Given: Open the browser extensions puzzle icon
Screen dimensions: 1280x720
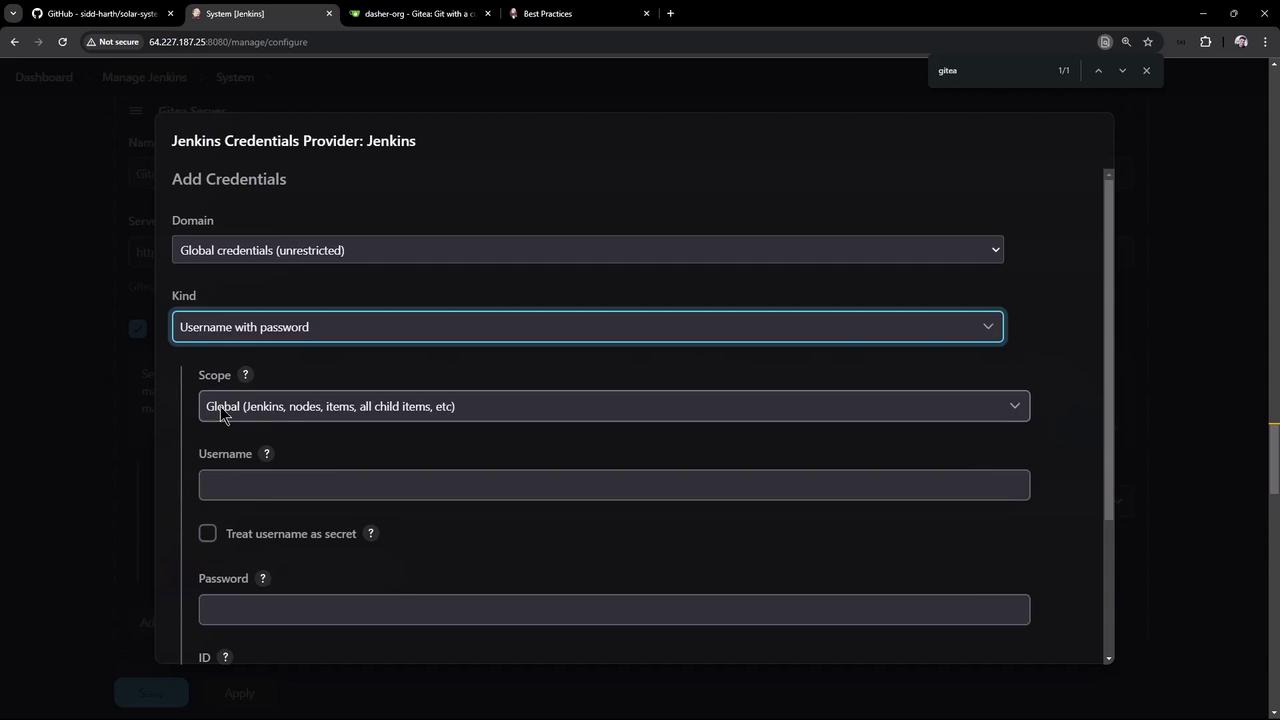Looking at the screenshot, I should [x=1205, y=42].
